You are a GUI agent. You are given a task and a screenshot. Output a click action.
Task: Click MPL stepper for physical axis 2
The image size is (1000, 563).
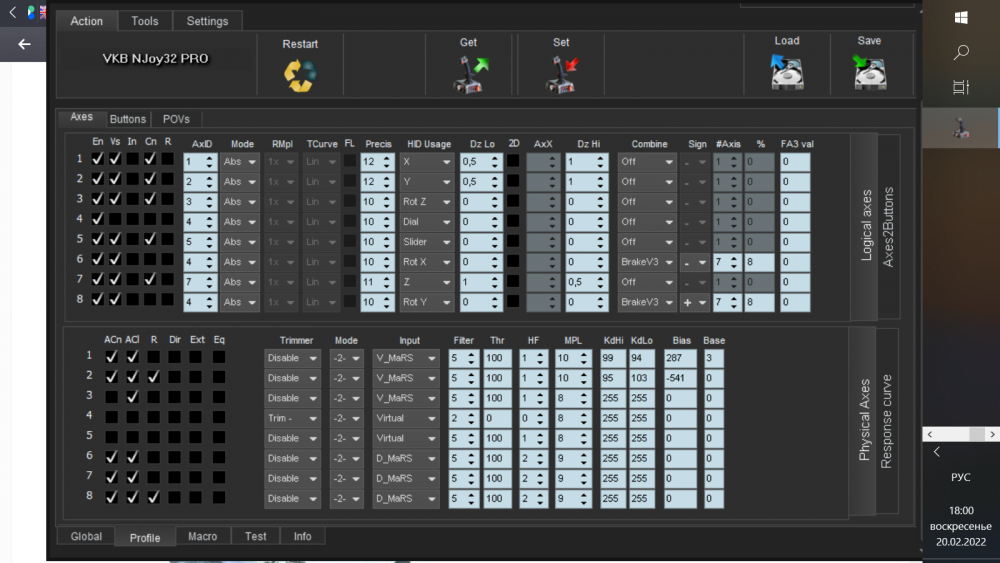584,378
